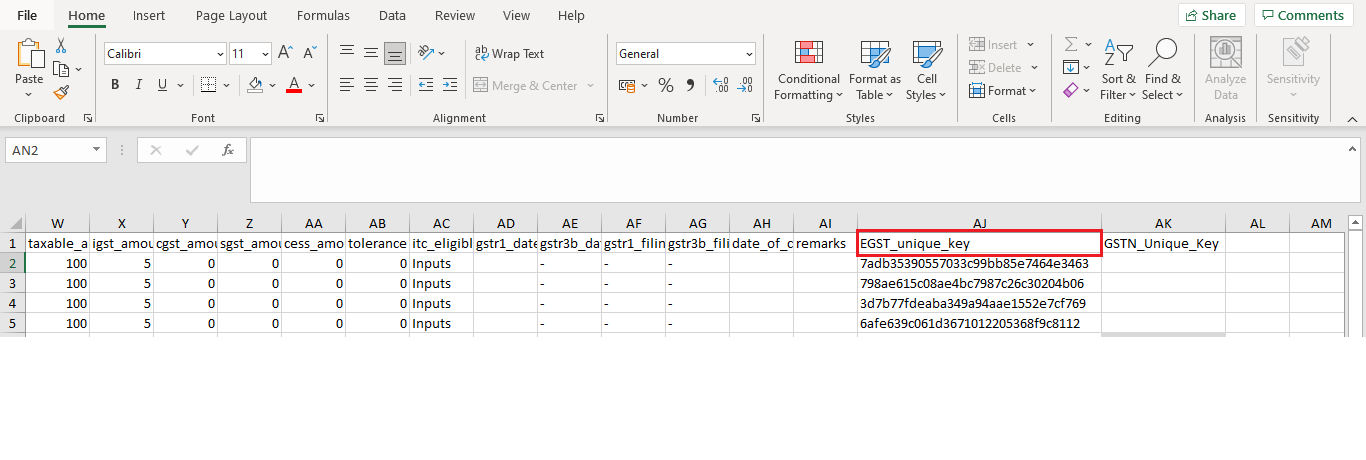Open the Name Box dropdown arrow
The image size is (1366, 460).
(x=97, y=150)
